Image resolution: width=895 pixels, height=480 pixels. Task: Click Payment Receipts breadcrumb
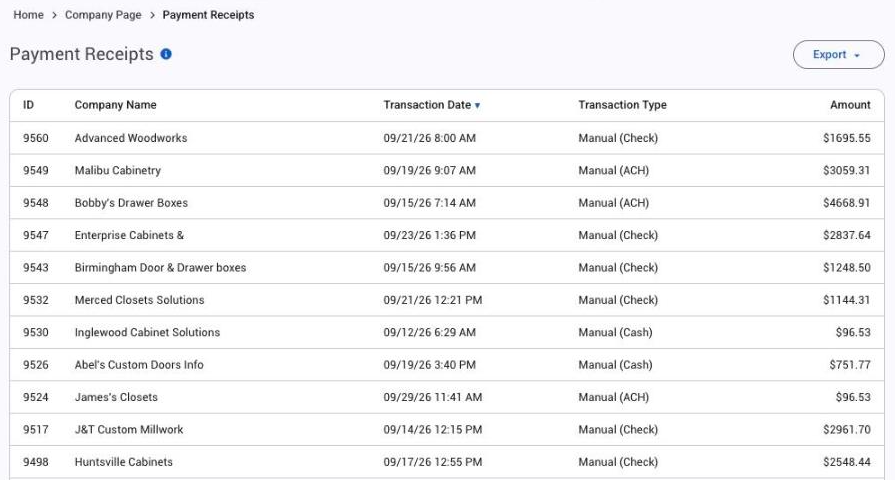[208, 15]
